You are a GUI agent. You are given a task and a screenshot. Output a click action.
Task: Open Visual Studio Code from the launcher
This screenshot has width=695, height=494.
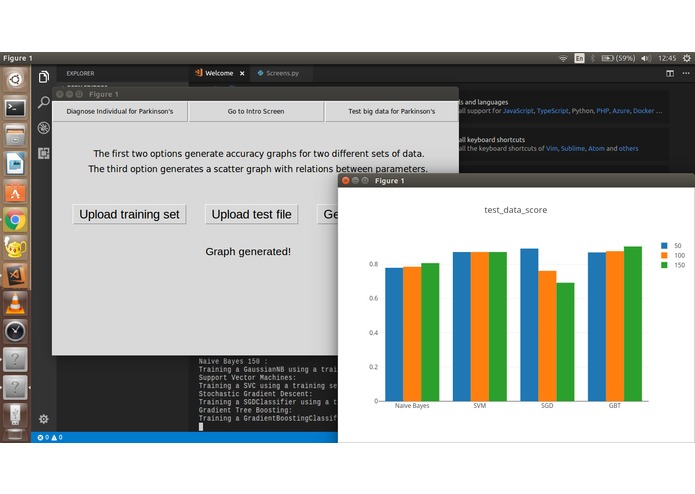click(x=15, y=276)
